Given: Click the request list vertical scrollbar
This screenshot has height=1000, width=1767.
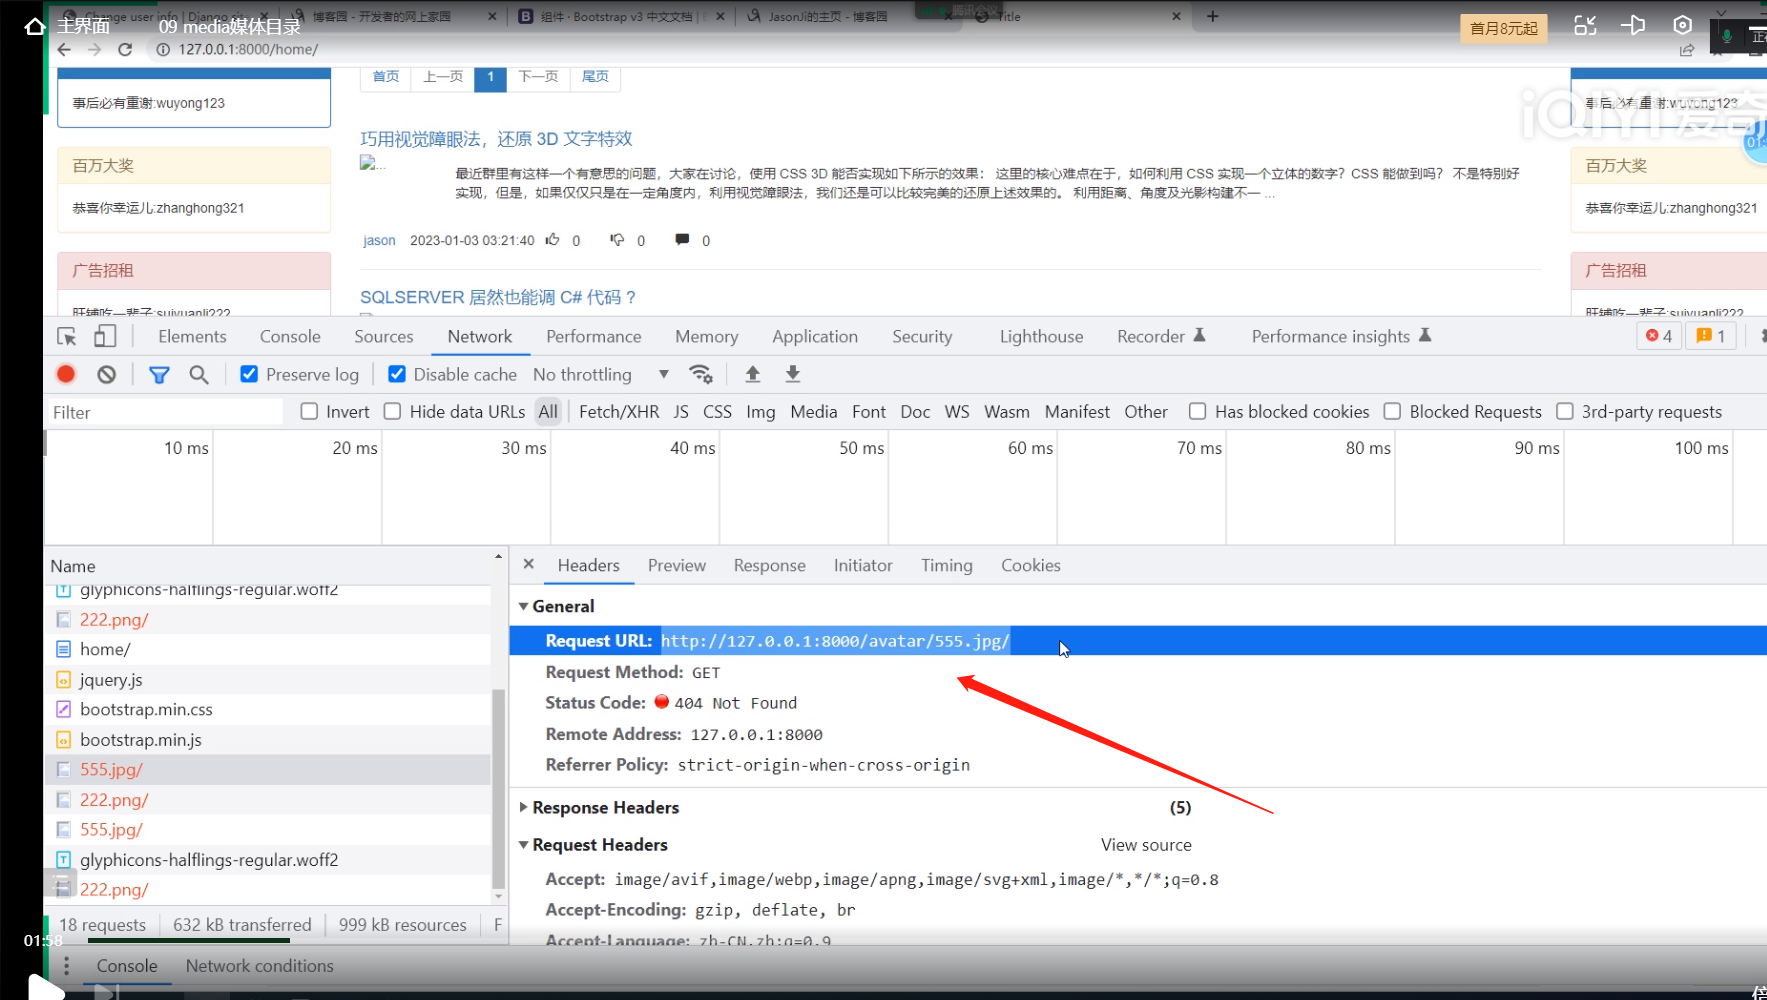Looking at the screenshot, I should point(498,790).
